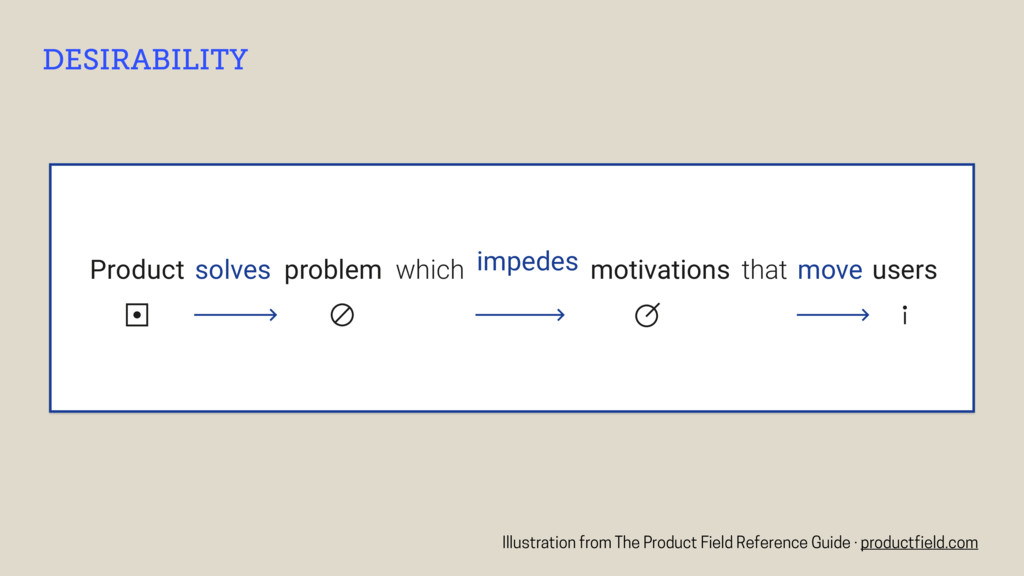The height and width of the screenshot is (576, 1024).
Task: Click the DESIRABILITY heading
Action: click(x=145, y=60)
